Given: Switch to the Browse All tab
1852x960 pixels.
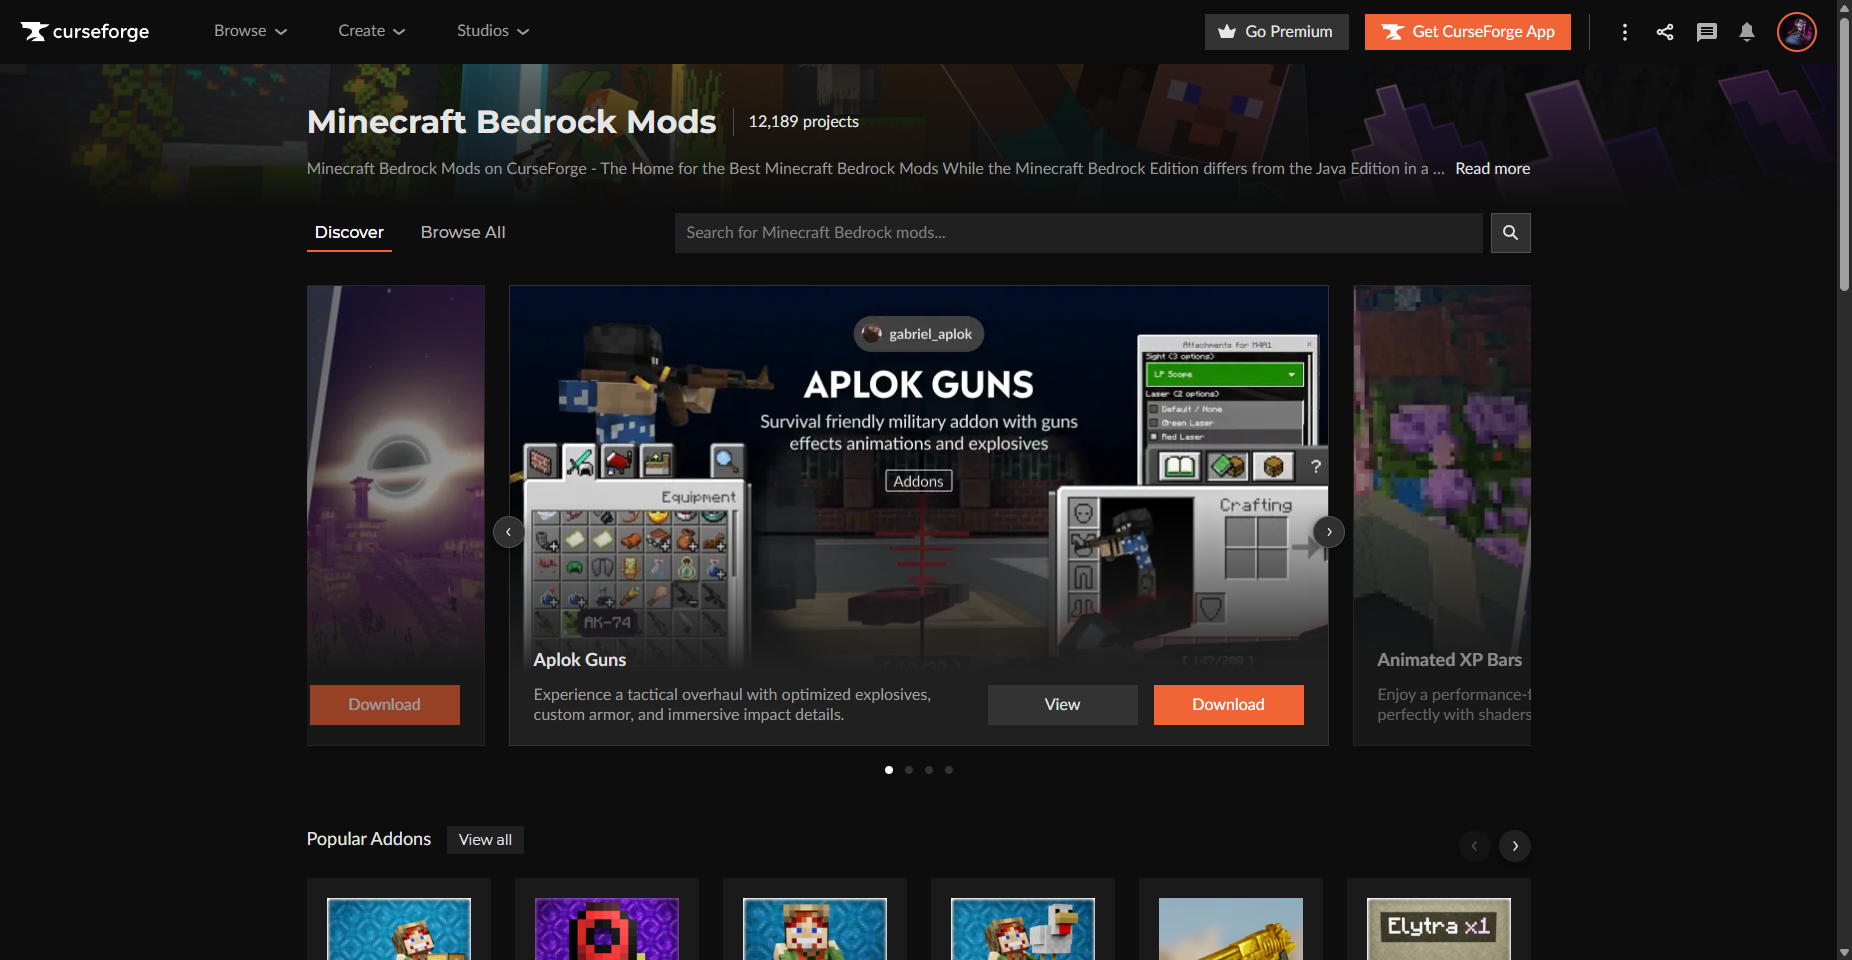Looking at the screenshot, I should pyautogui.click(x=463, y=232).
